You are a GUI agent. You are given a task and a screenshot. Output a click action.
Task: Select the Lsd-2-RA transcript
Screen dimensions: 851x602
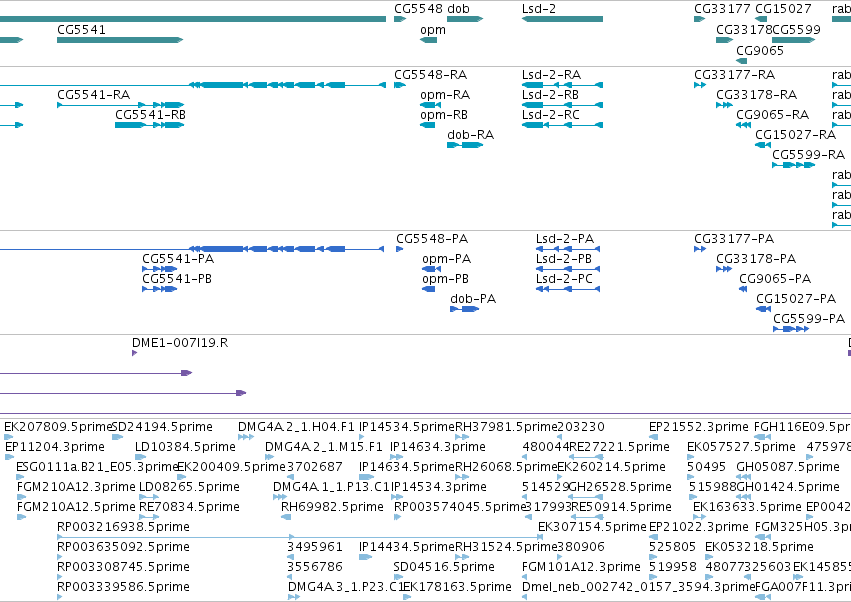562,85
